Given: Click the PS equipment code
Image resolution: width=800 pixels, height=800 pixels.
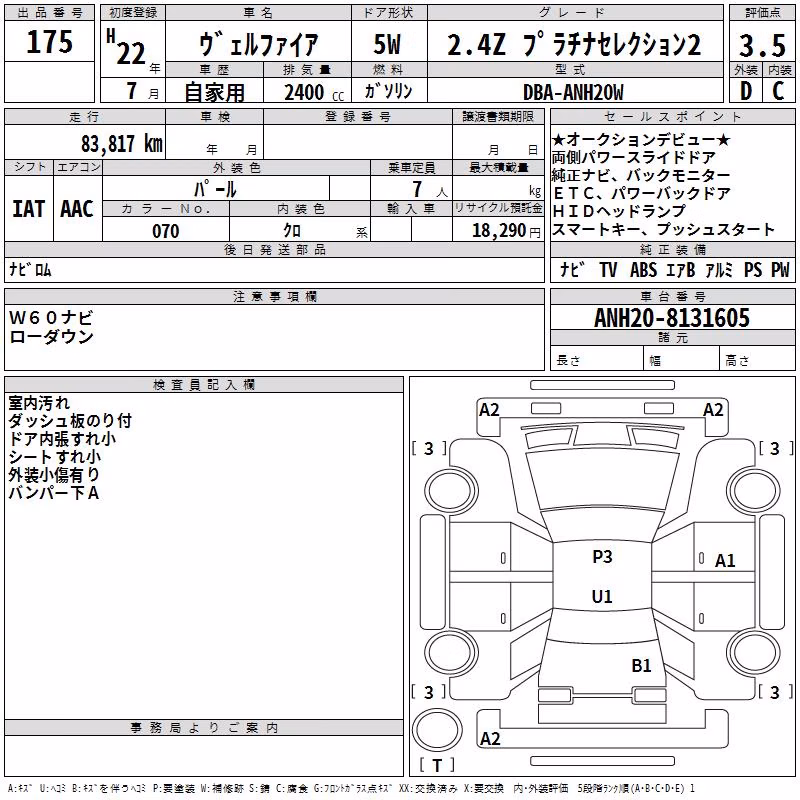Looking at the screenshot, I should [753, 269].
